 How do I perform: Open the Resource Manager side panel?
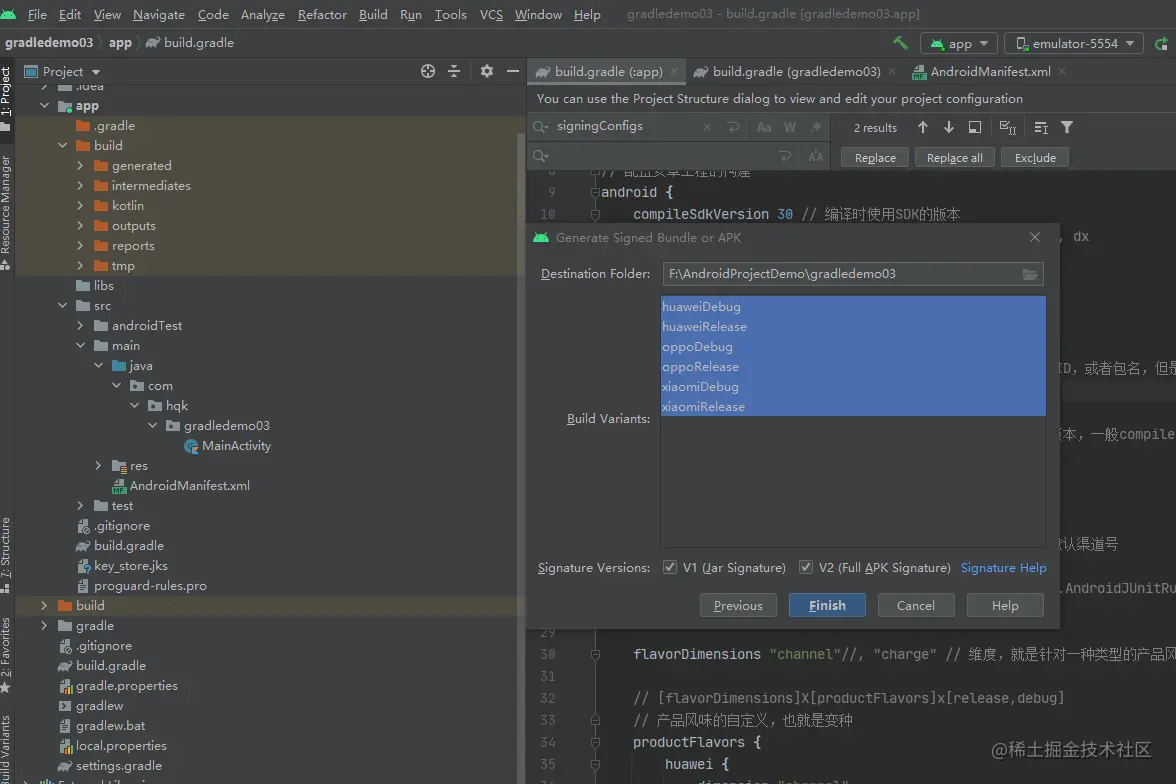point(6,213)
